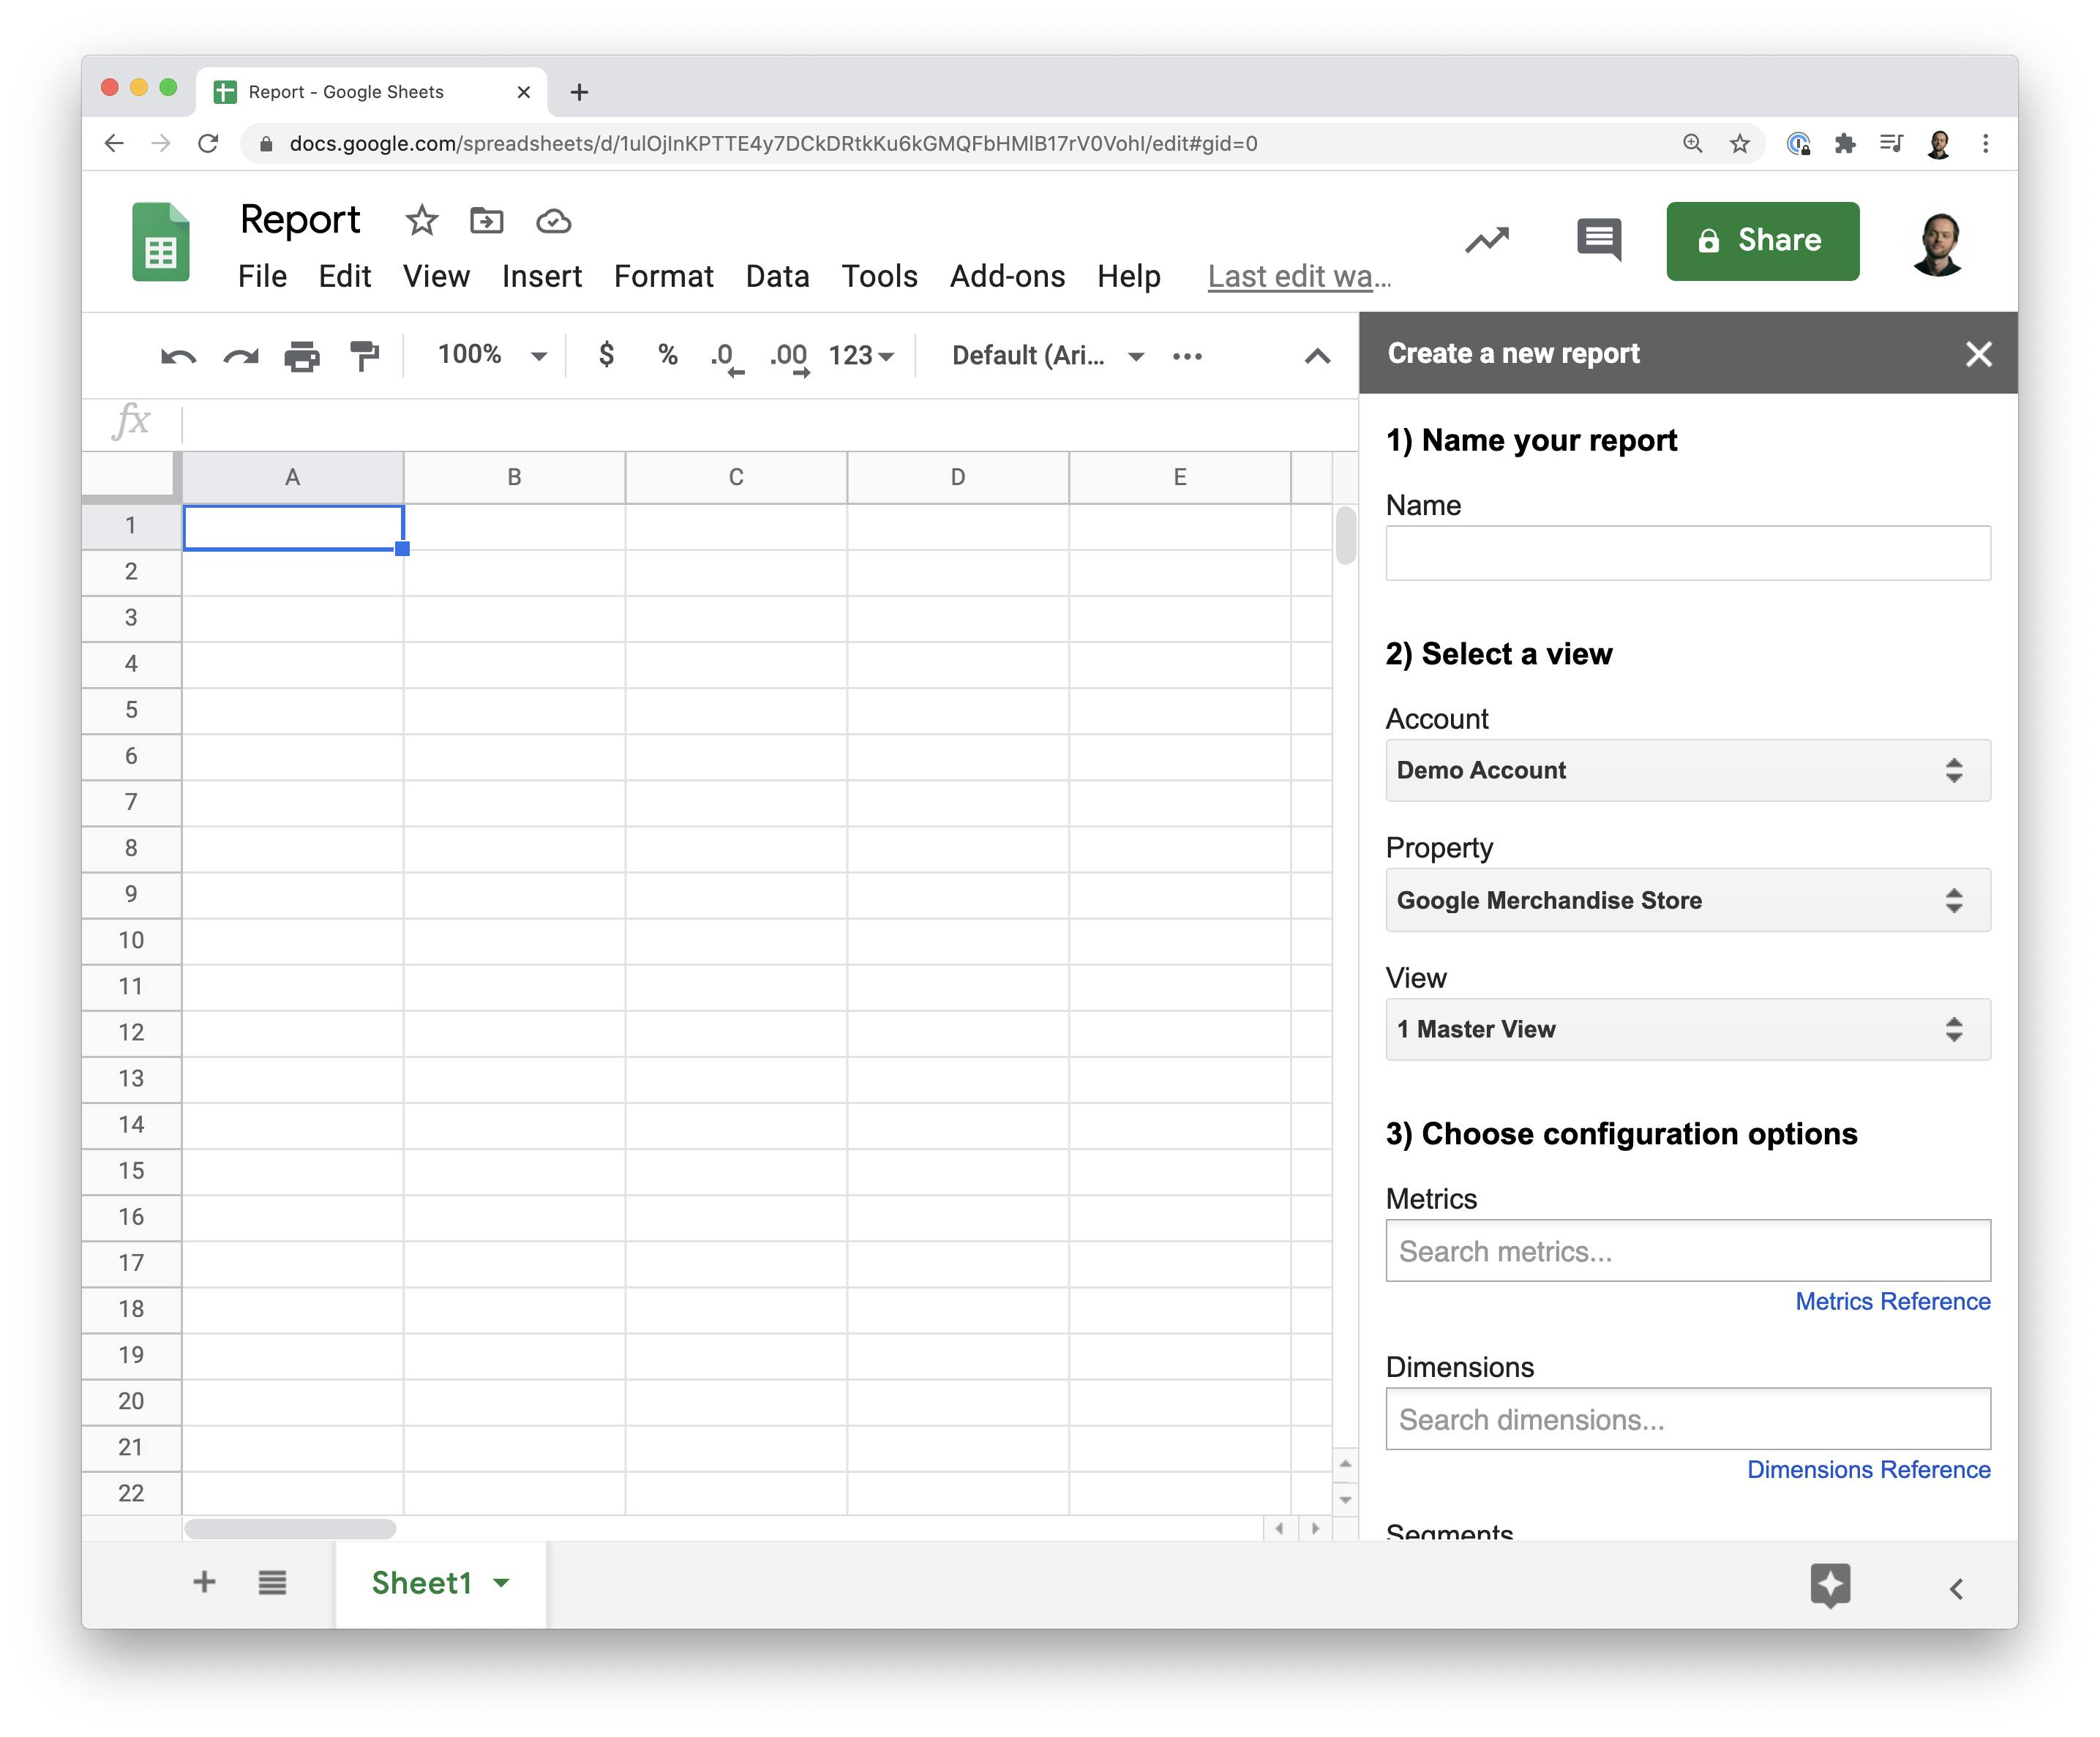This screenshot has width=2100, height=1737.
Task: Open the Insert menu
Action: 541,276
